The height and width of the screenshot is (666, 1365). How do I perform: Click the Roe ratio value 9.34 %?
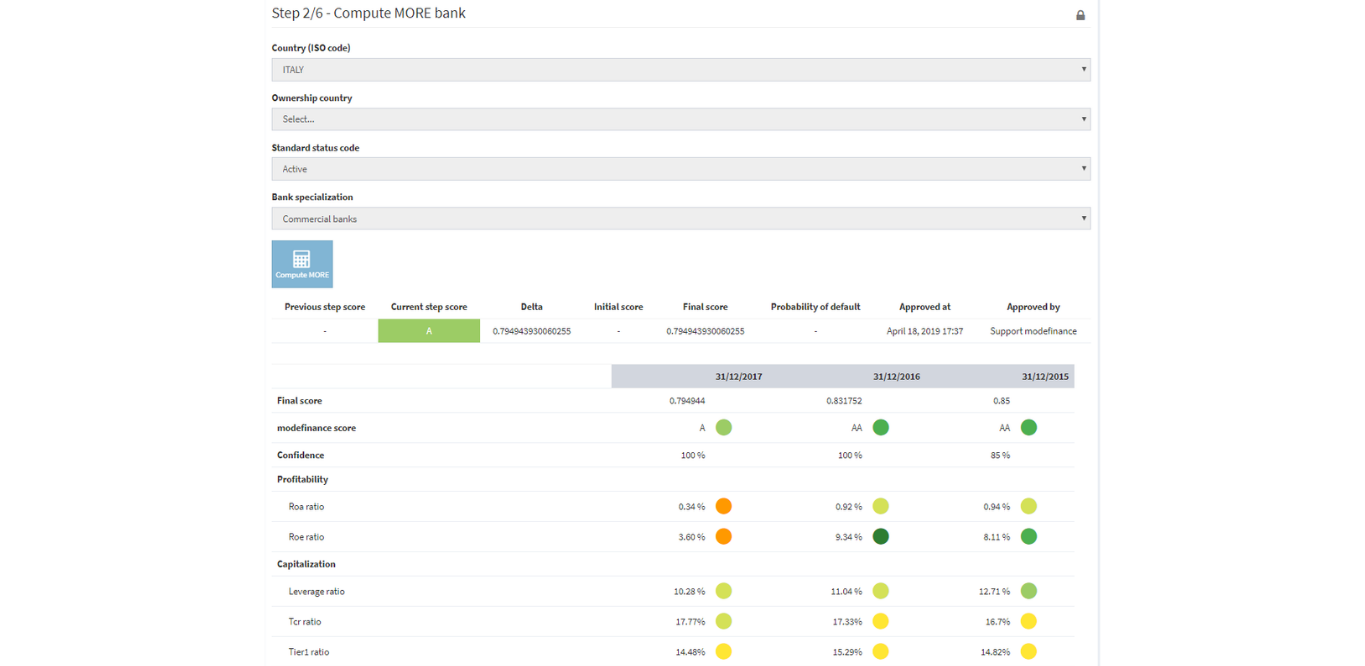[x=849, y=537]
